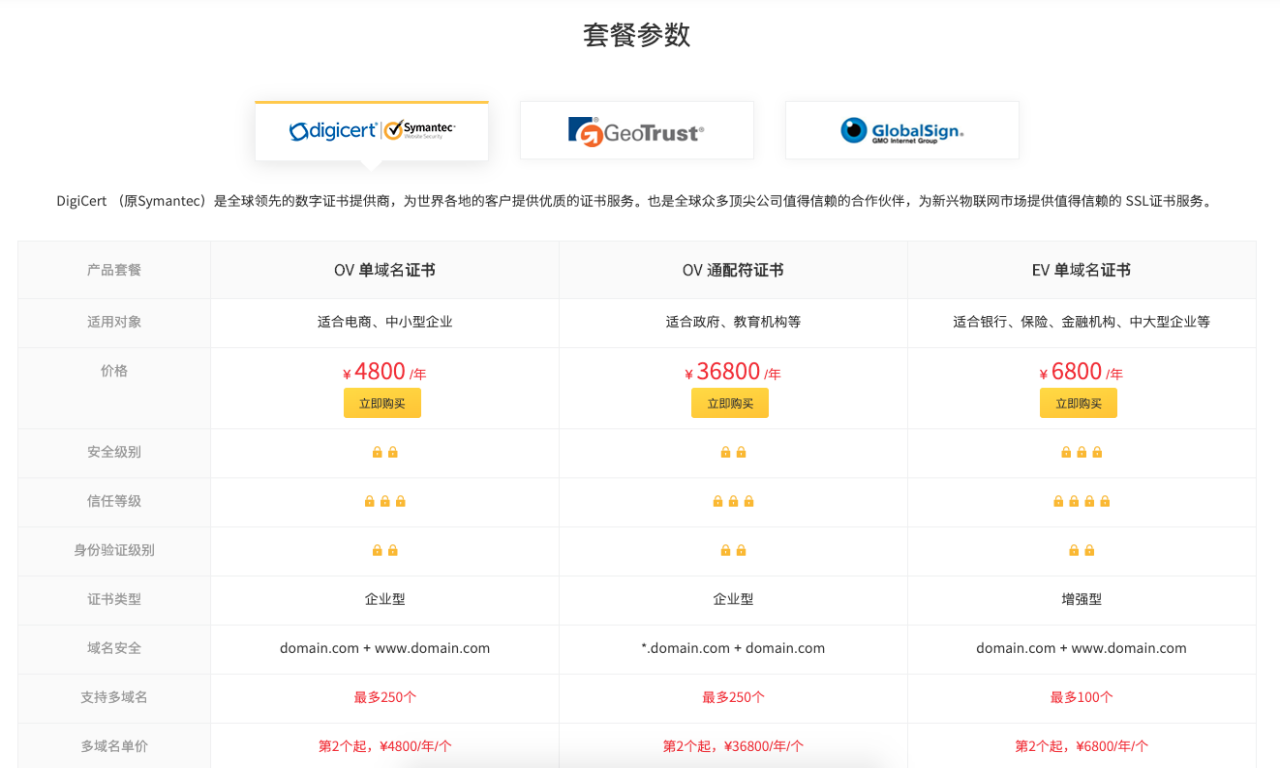Click the DigiCert logo image

click(332, 131)
